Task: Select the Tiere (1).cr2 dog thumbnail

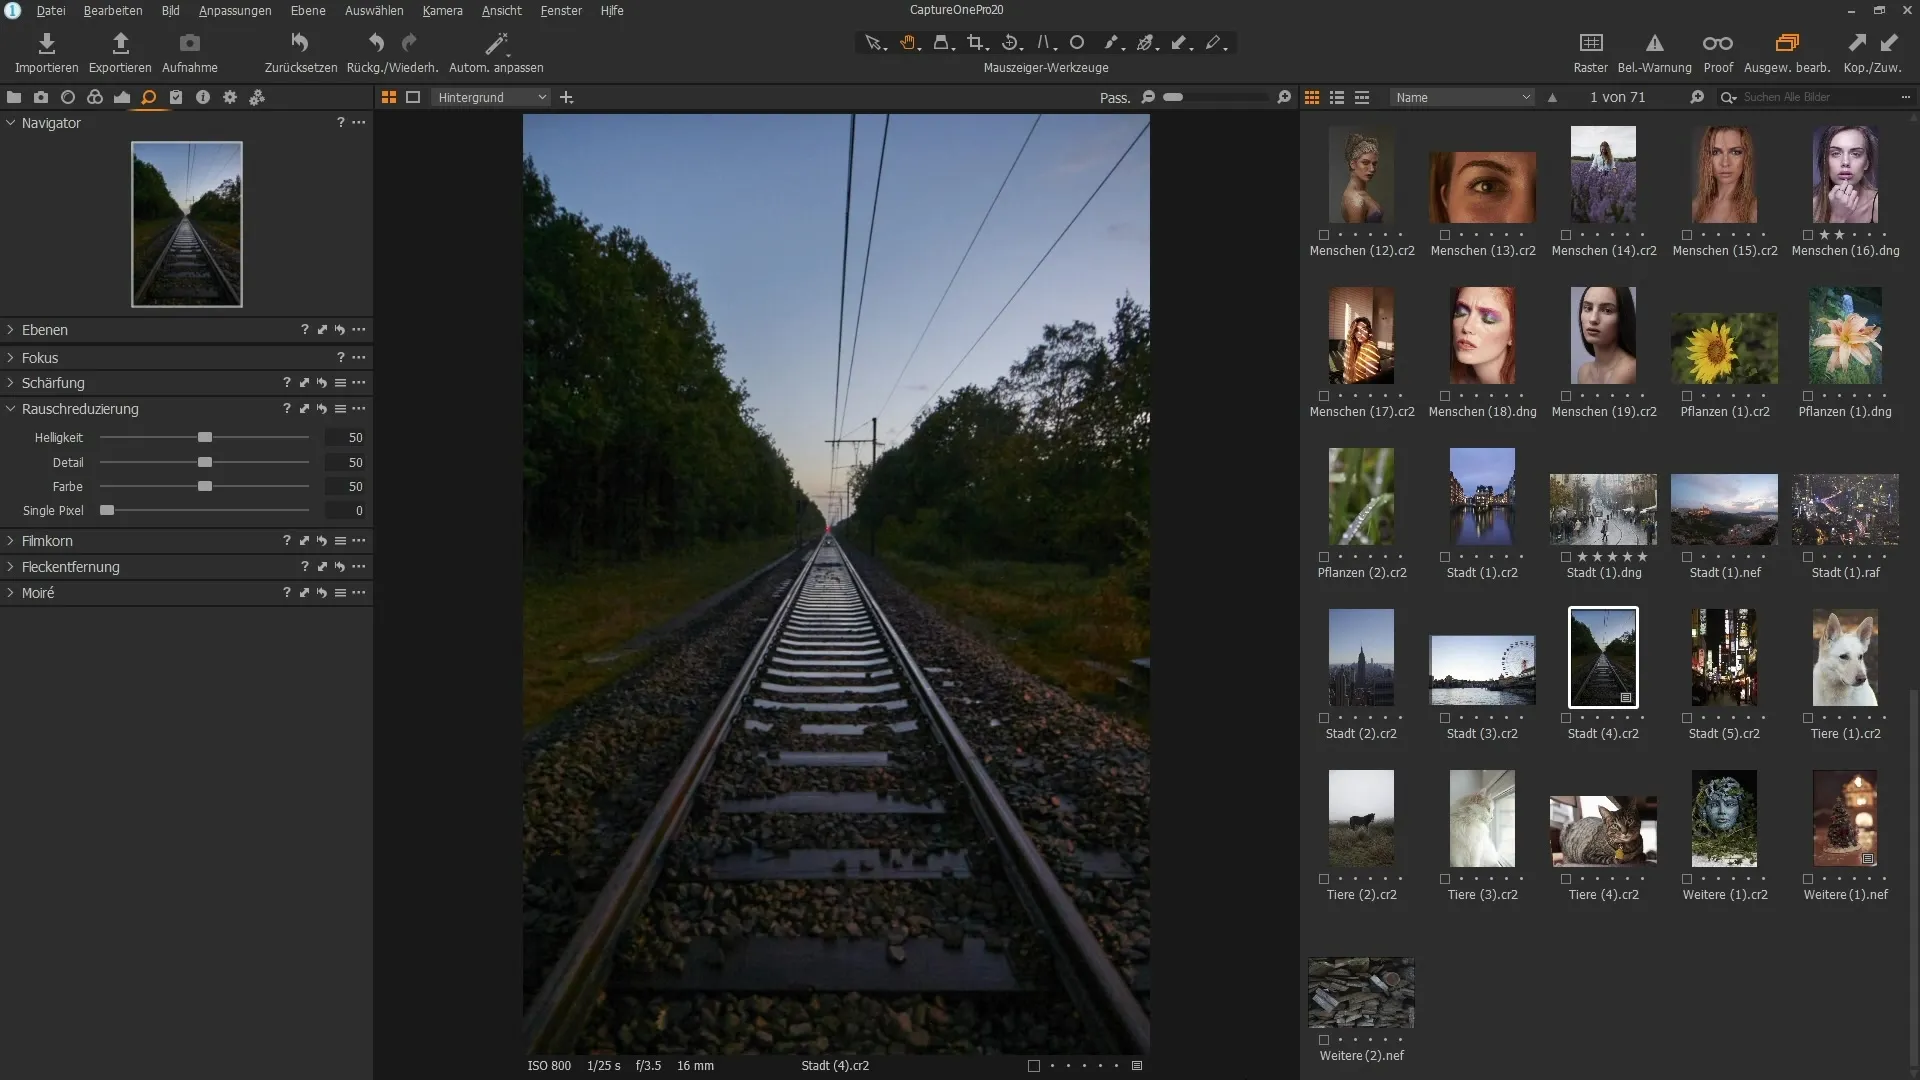Action: (1845, 658)
